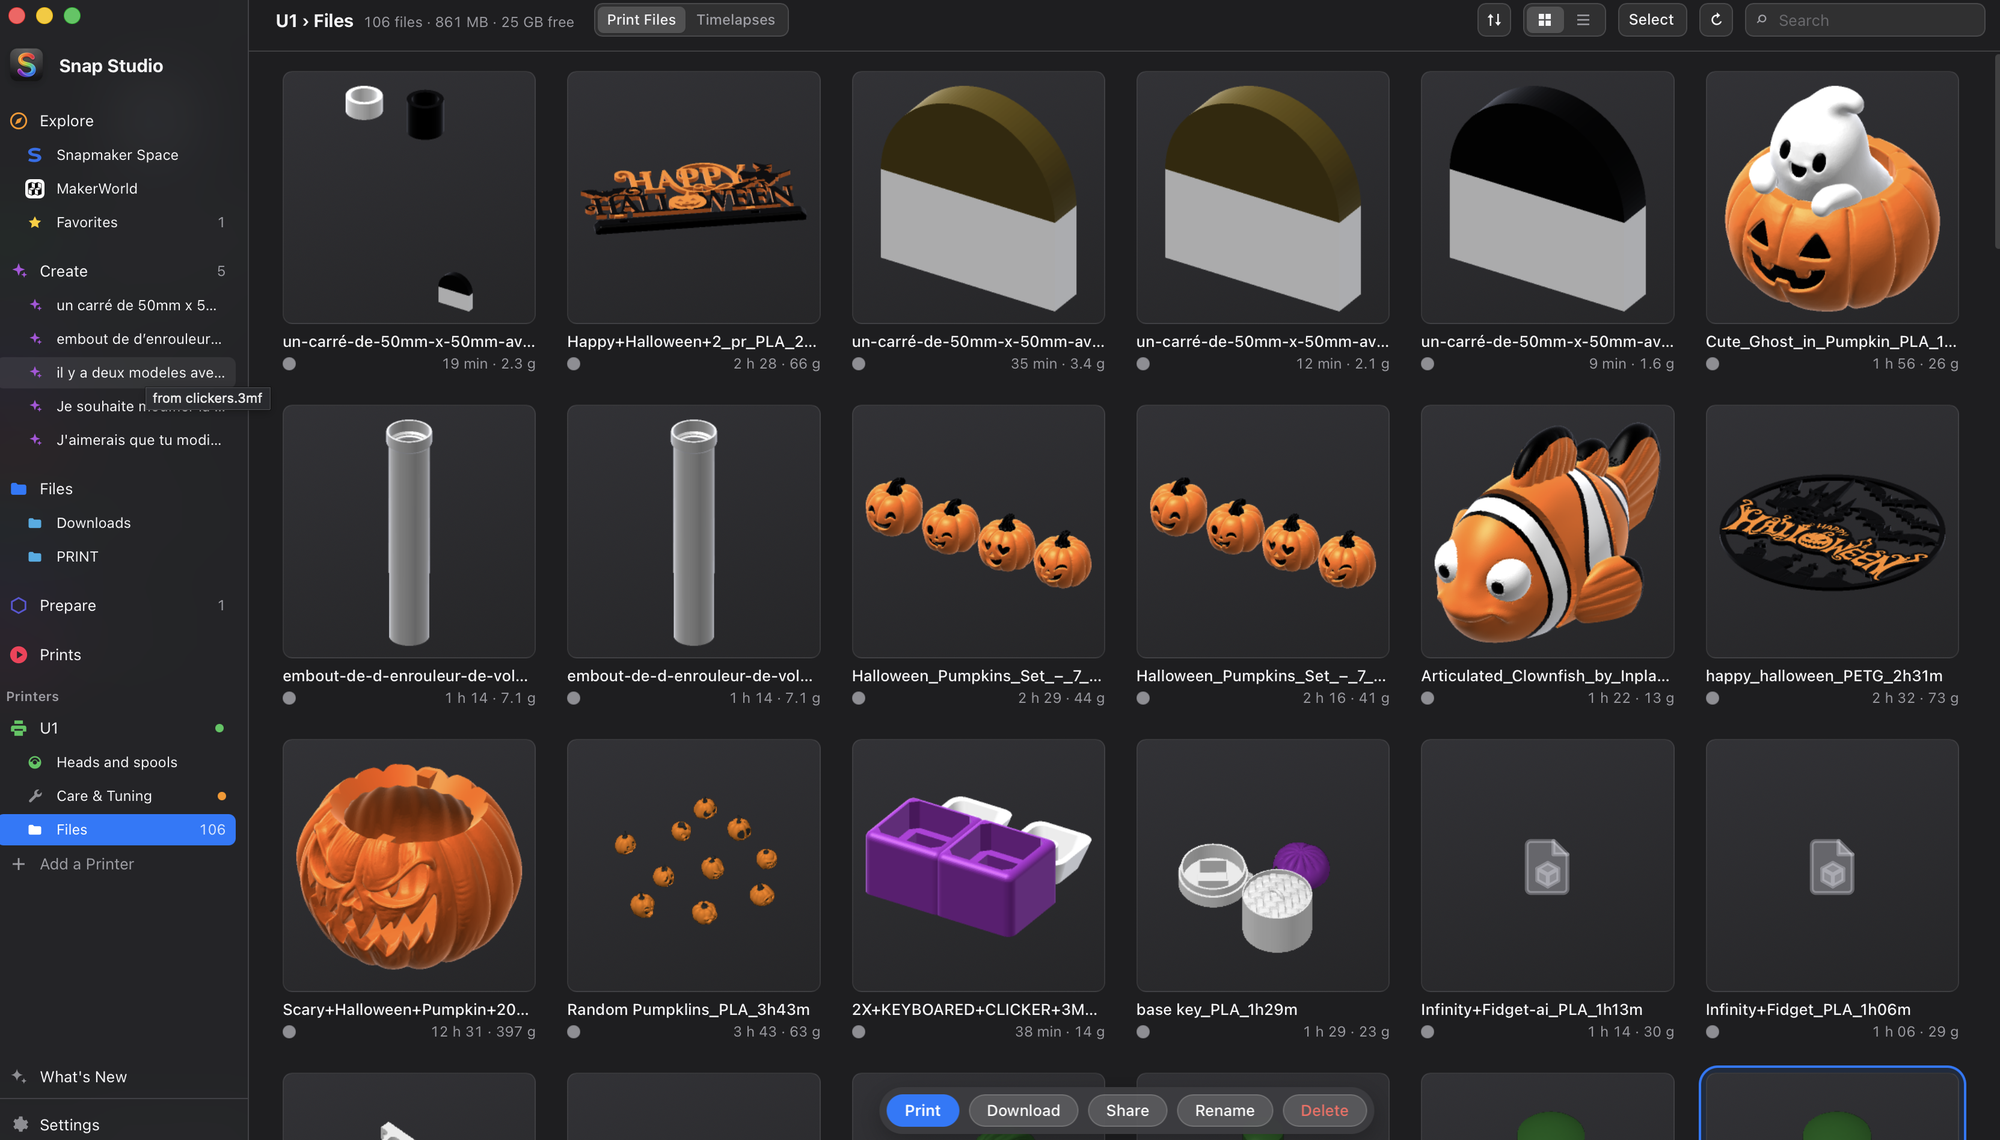Toggle status dot of Articulated_Clownfish
The width and height of the screenshot is (2000, 1140).
[x=1428, y=698]
